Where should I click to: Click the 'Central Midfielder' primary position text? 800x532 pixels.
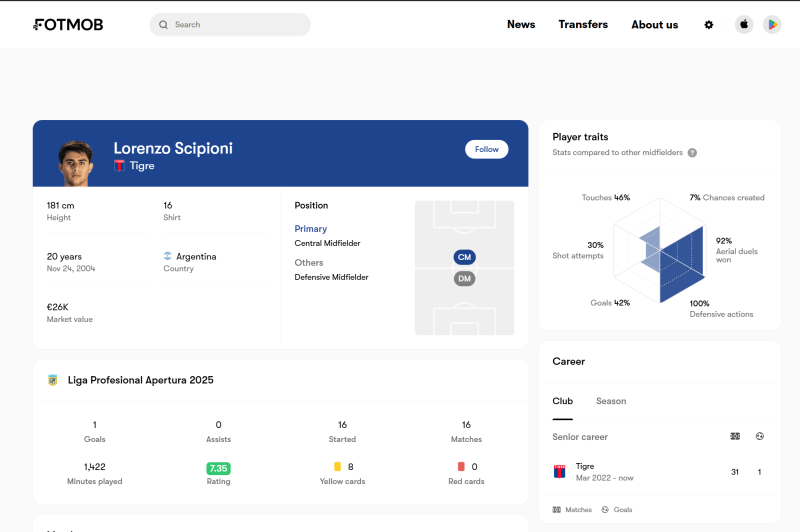tap(327, 243)
